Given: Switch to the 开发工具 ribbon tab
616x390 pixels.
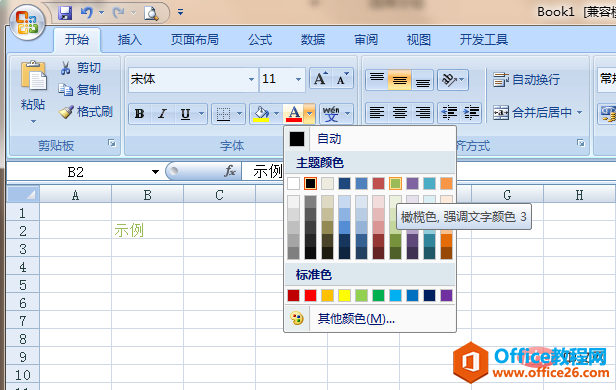Looking at the screenshot, I should [x=484, y=40].
